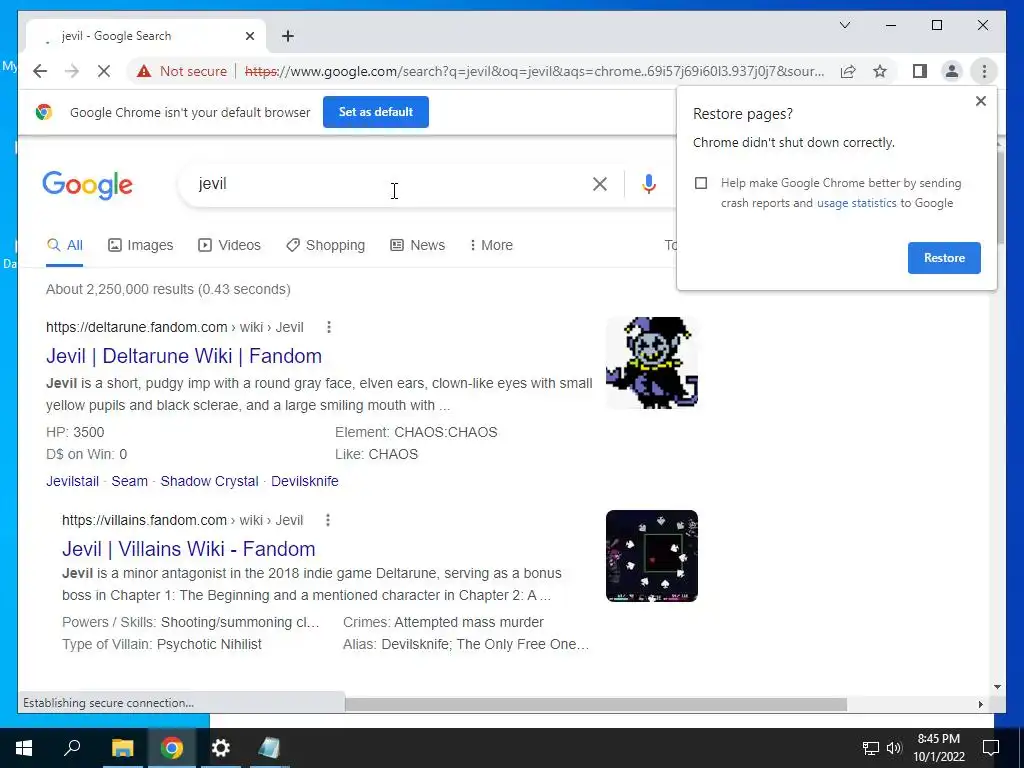Go back using the browser back arrow
1024x768 pixels.
click(40, 71)
